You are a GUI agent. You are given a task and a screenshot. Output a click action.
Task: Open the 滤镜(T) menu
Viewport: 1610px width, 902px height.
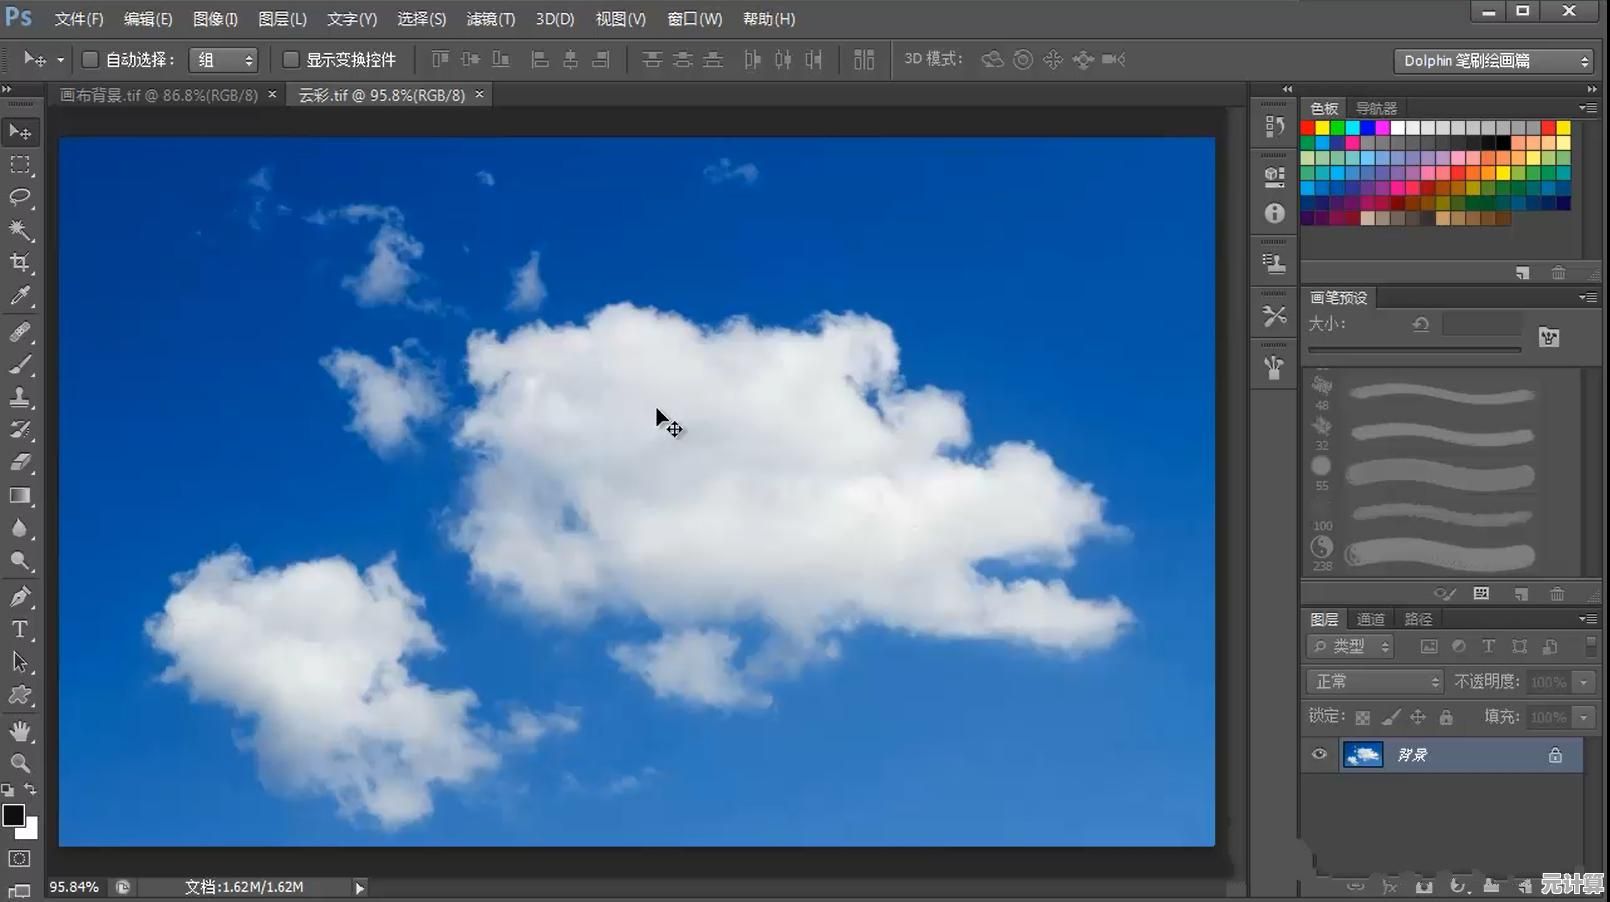tap(490, 19)
